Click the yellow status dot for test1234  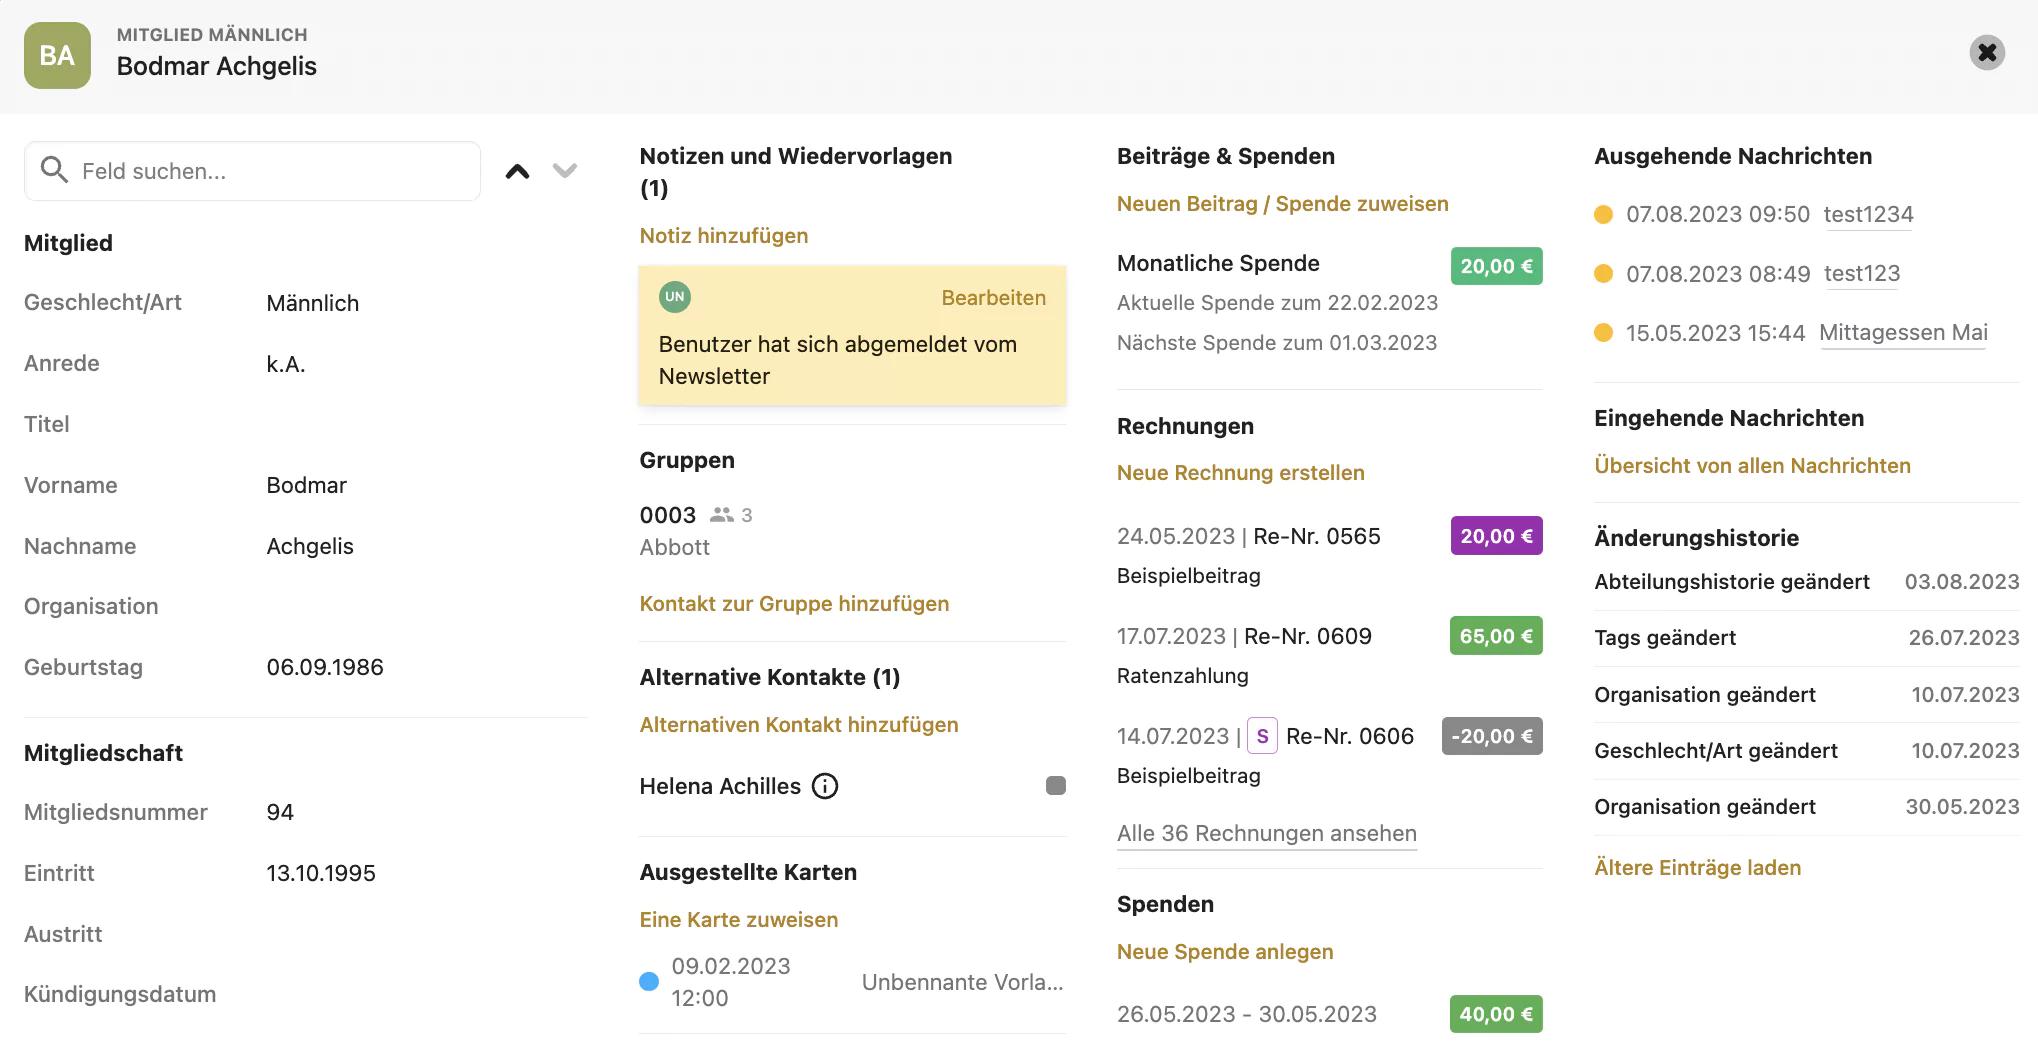click(1603, 214)
